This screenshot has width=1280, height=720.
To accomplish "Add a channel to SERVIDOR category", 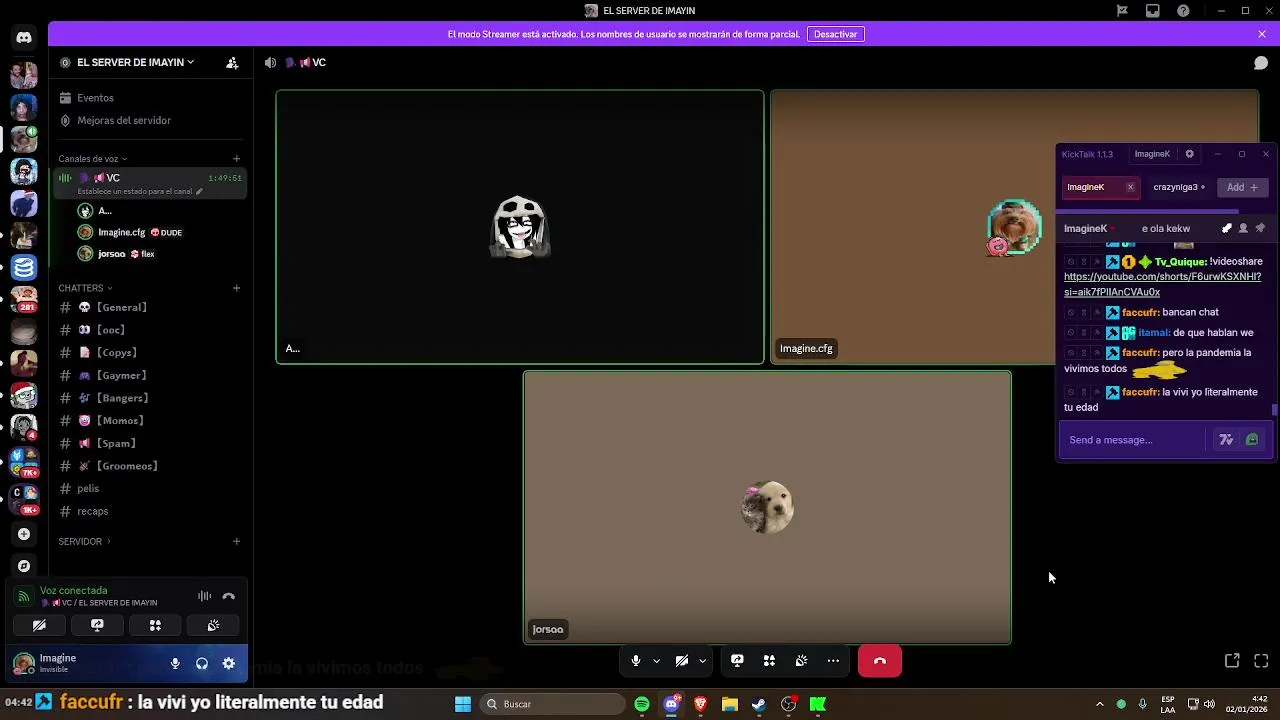I will click(x=237, y=541).
